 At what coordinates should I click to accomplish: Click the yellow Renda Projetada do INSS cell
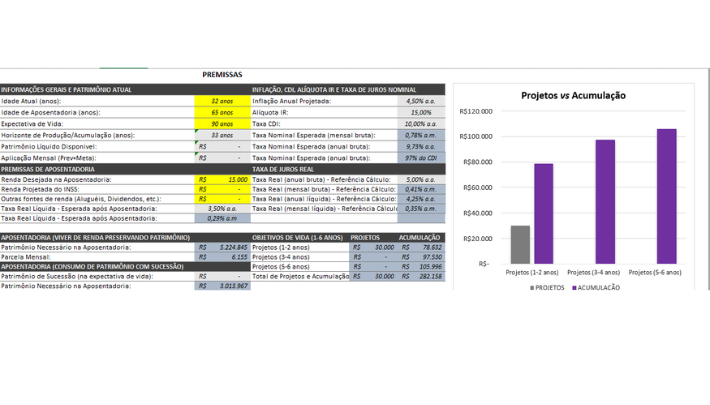221,189
